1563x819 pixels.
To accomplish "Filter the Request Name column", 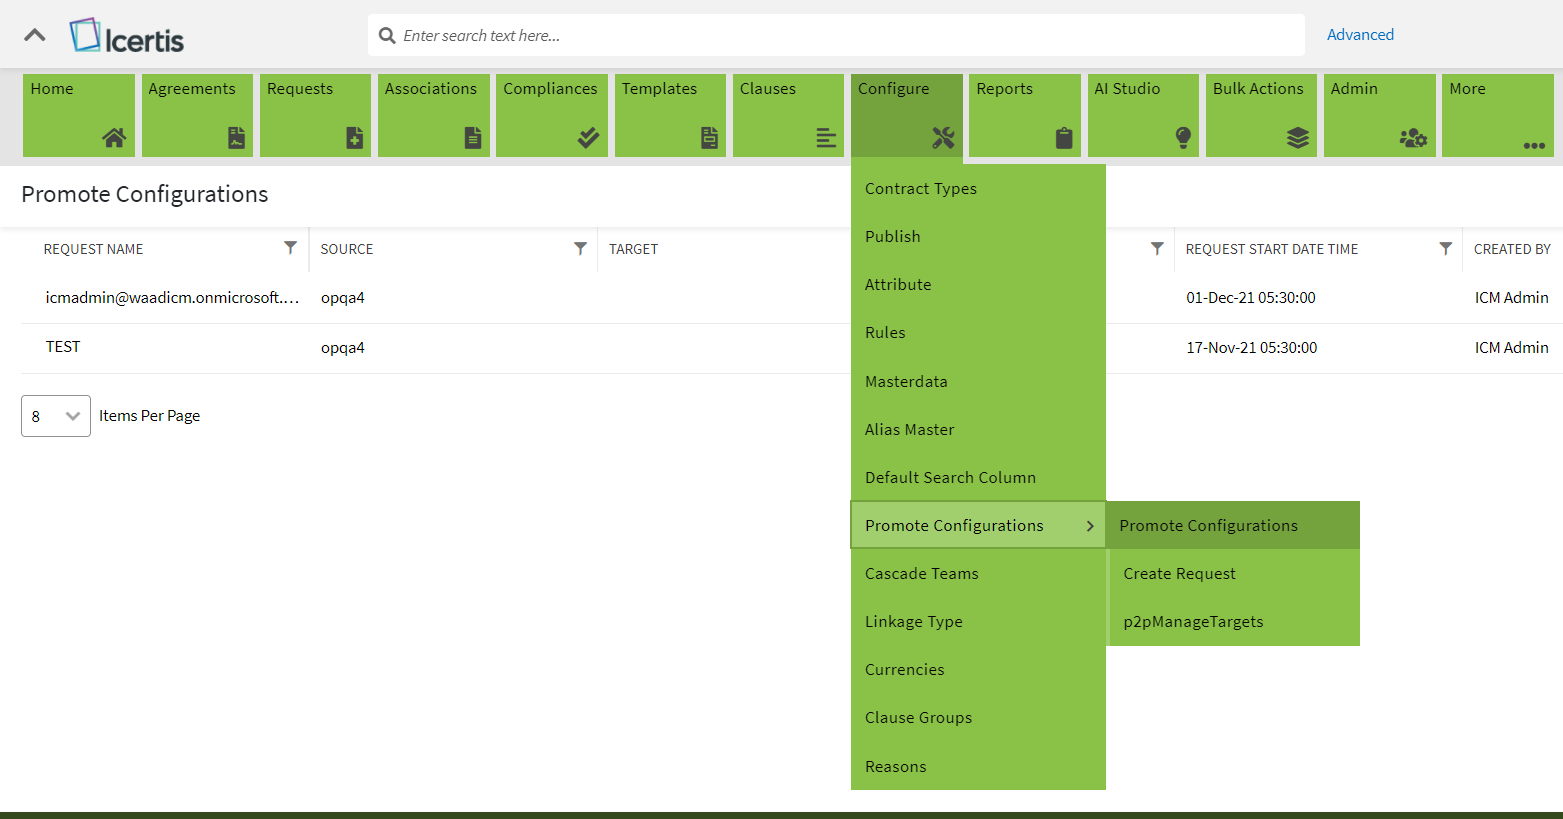I will [x=290, y=248].
